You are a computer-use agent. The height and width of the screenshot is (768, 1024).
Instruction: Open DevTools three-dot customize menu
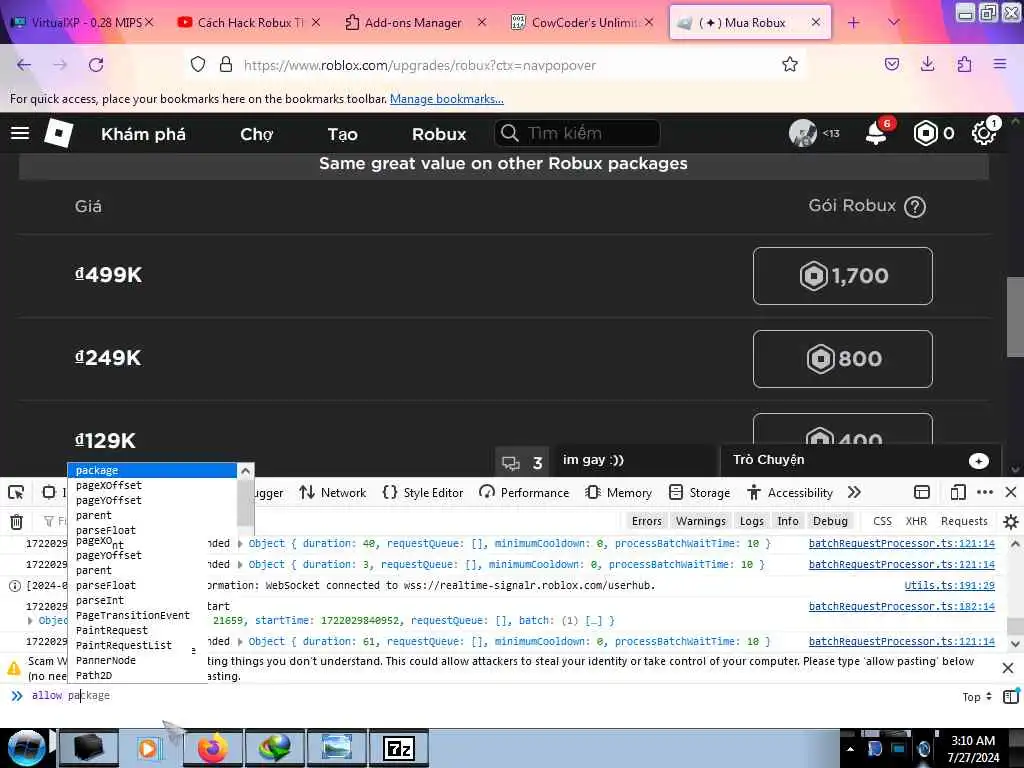pos(985,492)
